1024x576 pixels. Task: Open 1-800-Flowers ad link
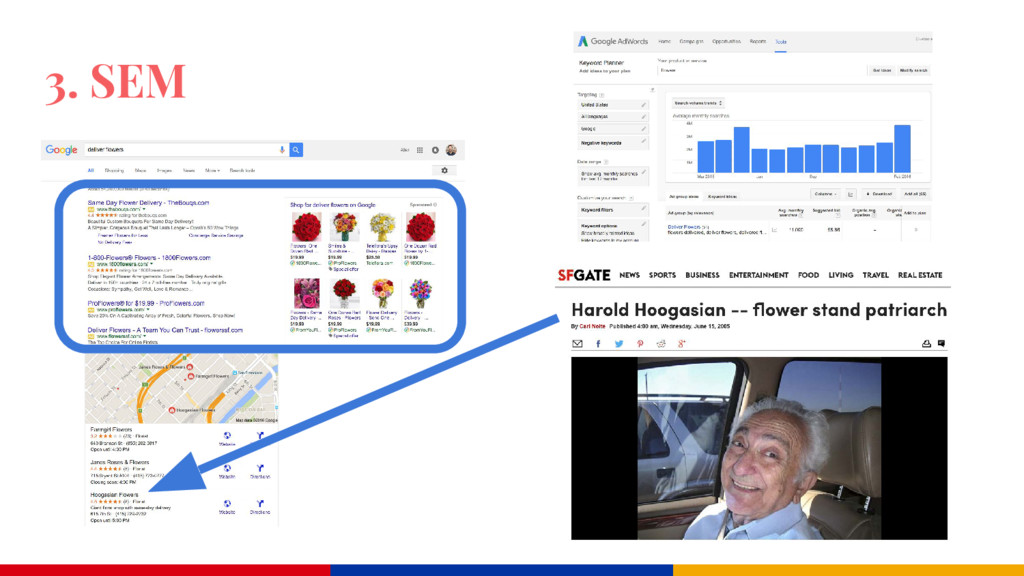point(149,257)
